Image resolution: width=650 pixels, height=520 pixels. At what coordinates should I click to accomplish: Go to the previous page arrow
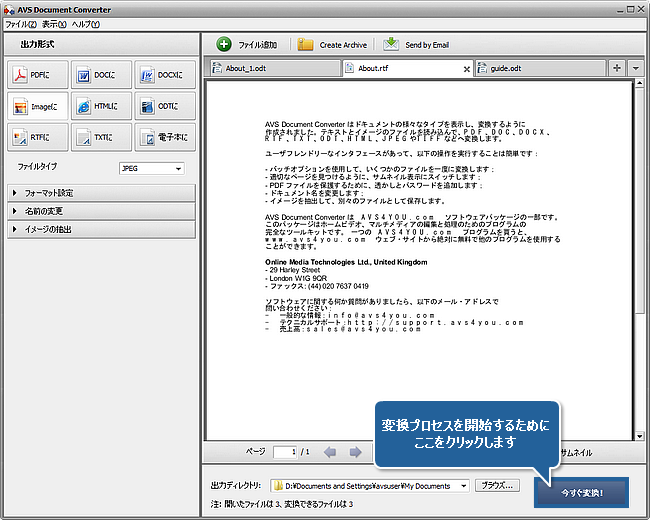[330, 452]
